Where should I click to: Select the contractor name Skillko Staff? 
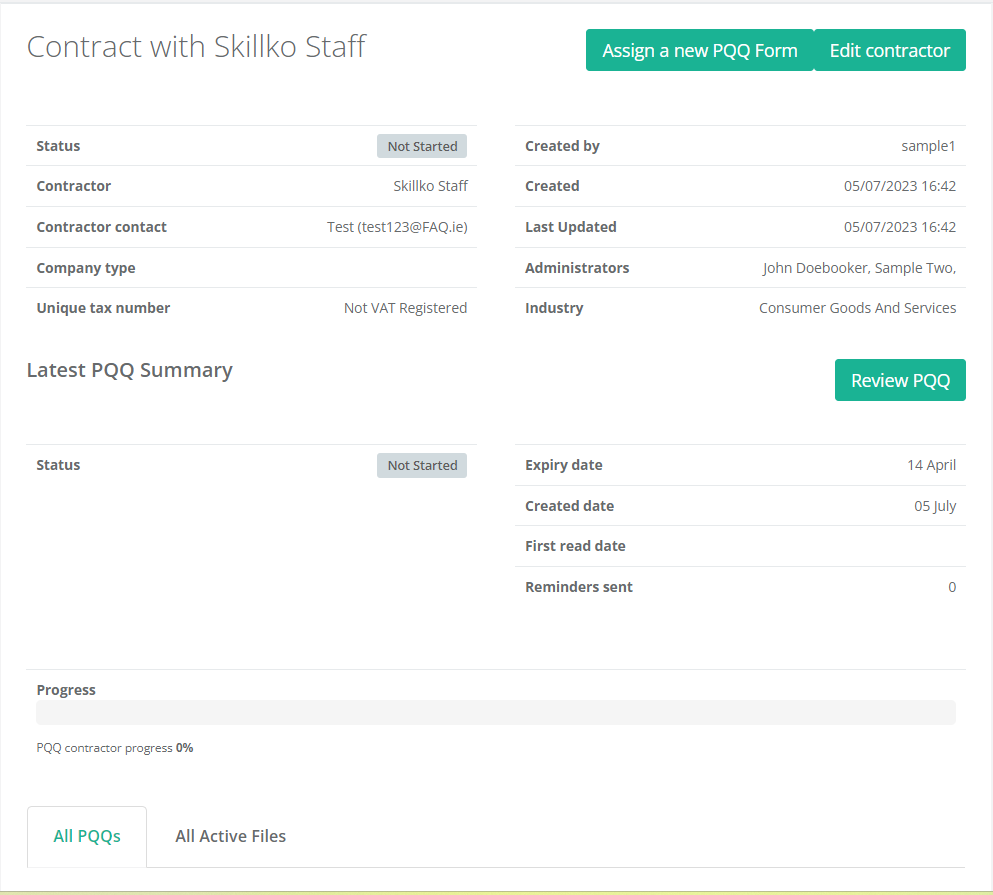(430, 186)
